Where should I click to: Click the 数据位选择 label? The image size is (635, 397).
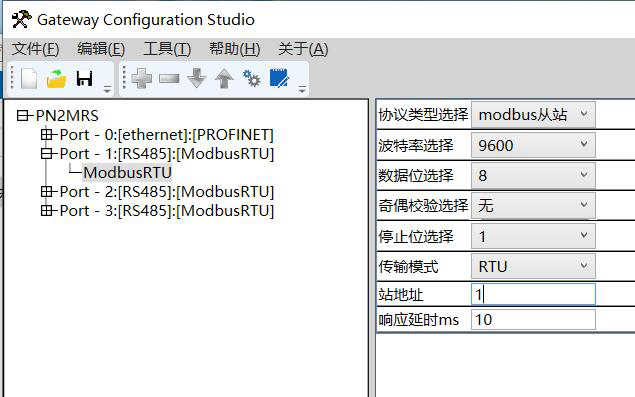coord(416,175)
